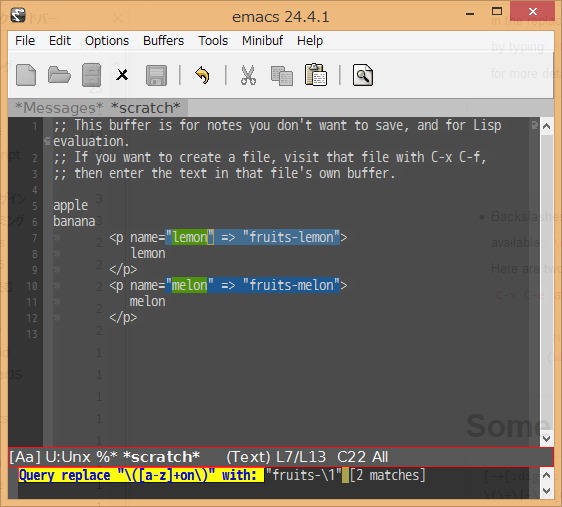Open the File menu
This screenshot has width=562, height=507.
click(25, 41)
